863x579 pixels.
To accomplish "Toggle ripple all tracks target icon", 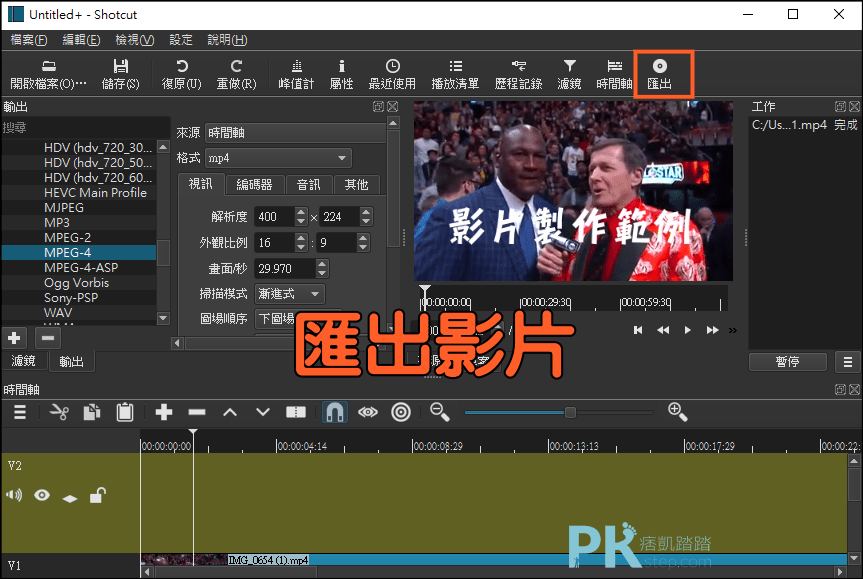I will coord(401,412).
